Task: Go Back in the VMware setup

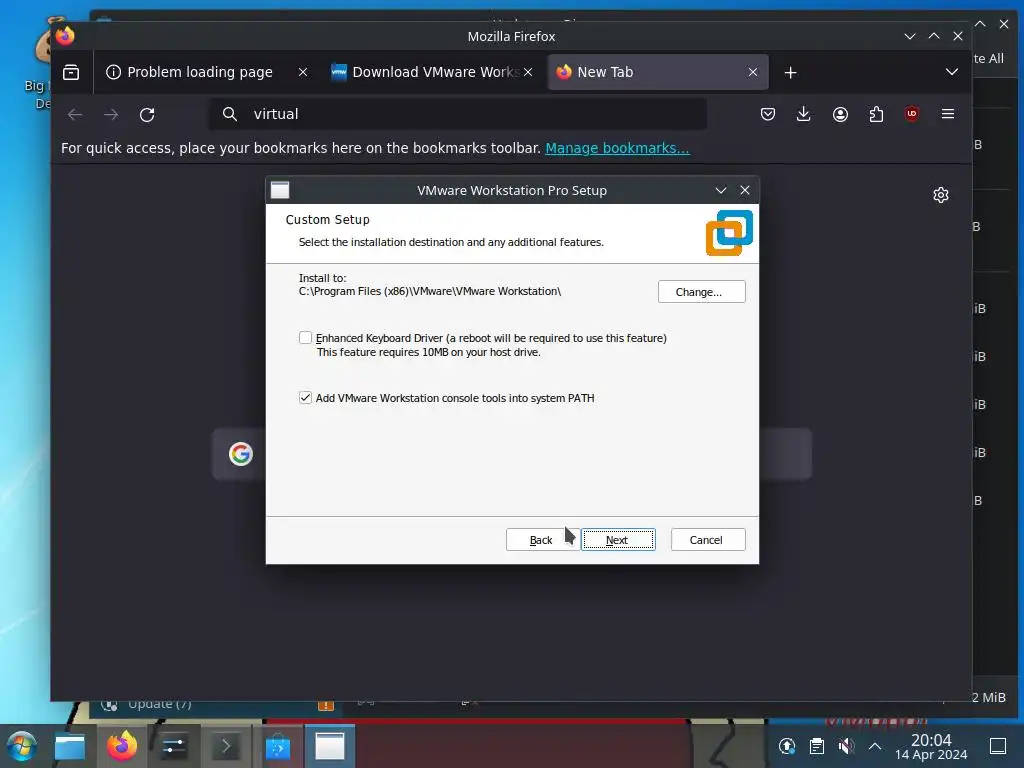Action: [x=541, y=540]
